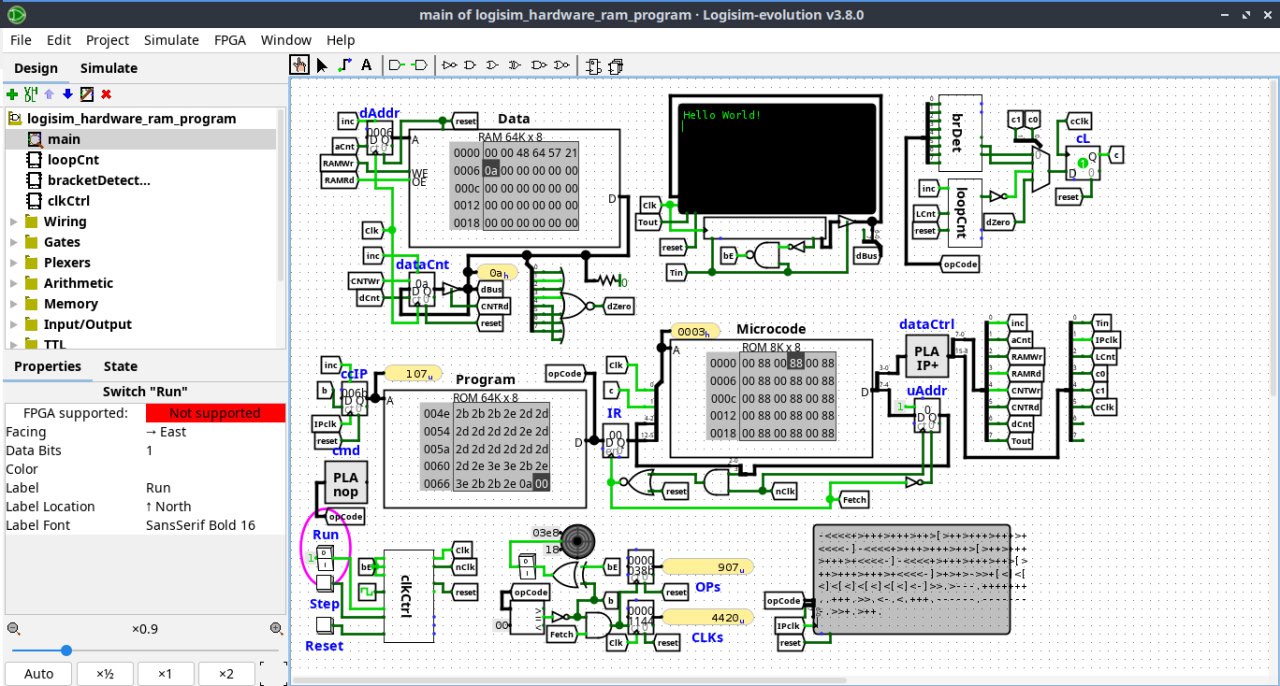Open the Simulate menu
The height and width of the screenshot is (686, 1280).
pos(171,40)
